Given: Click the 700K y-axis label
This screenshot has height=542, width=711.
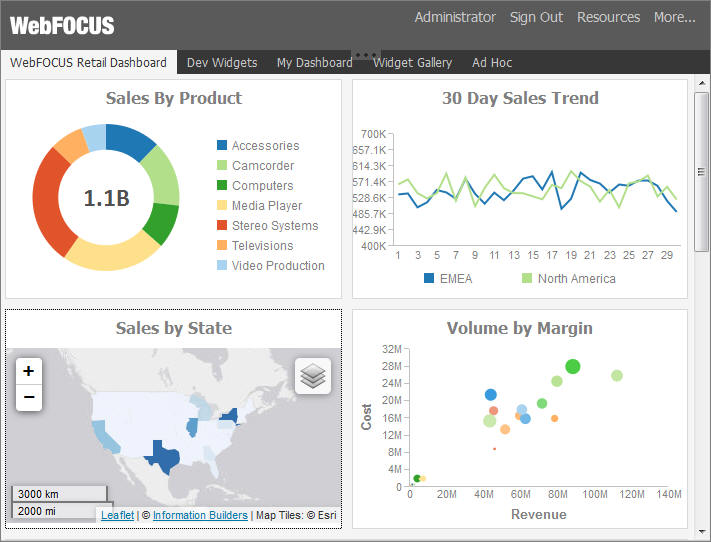Looking at the screenshot, I should (x=373, y=134).
